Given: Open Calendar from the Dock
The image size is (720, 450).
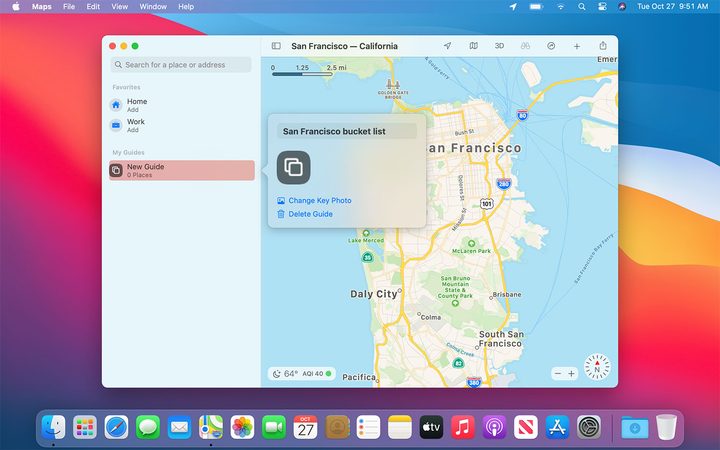Looking at the screenshot, I should [x=305, y=427].
